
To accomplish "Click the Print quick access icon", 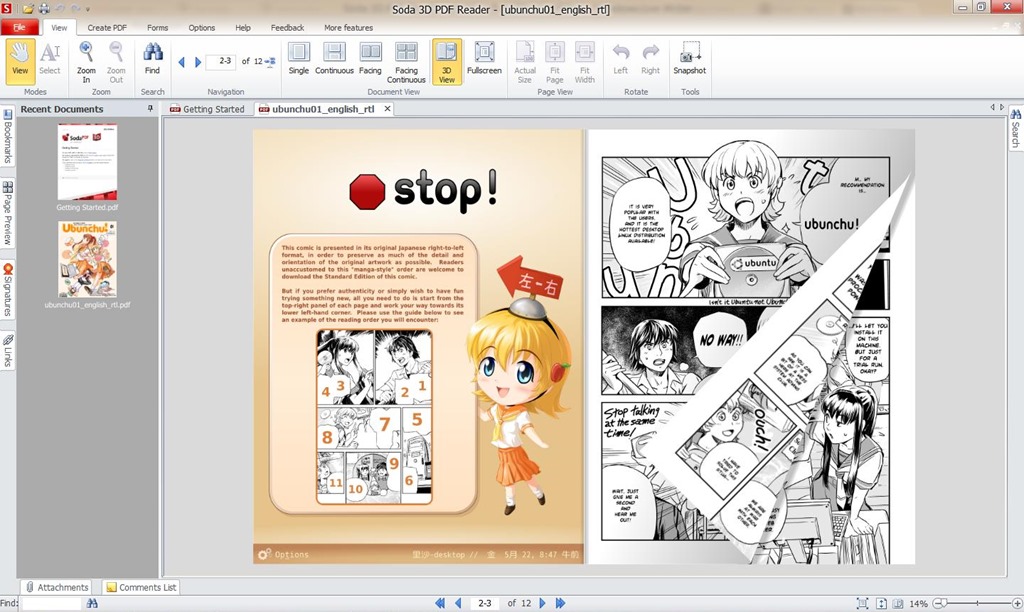I will click(x=44, y=8).
